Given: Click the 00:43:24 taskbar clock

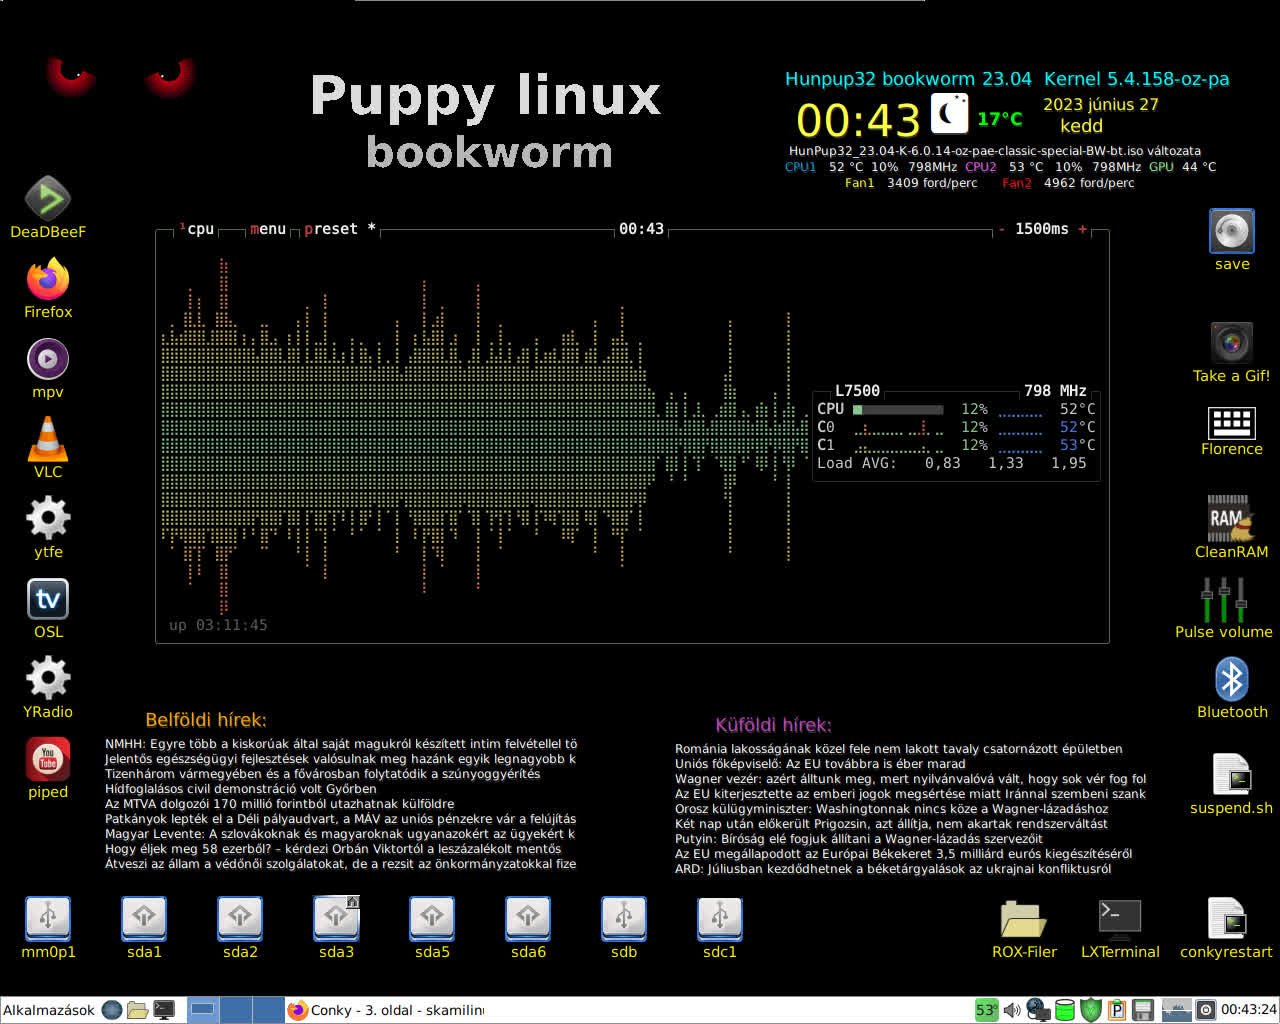Looking at the screenshot, I should [x=1248, y=1010].
